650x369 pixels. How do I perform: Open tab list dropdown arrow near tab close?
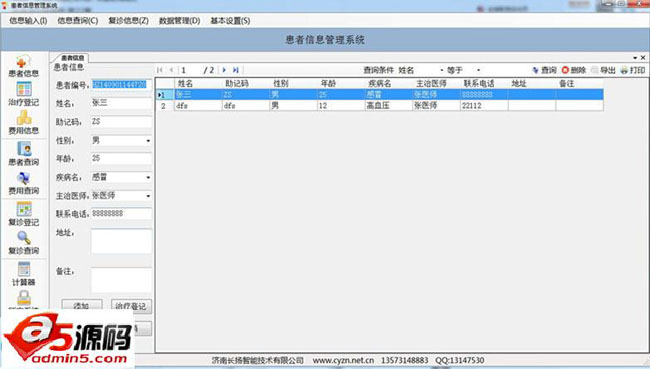pyautogui.click(x=635, y=58)
